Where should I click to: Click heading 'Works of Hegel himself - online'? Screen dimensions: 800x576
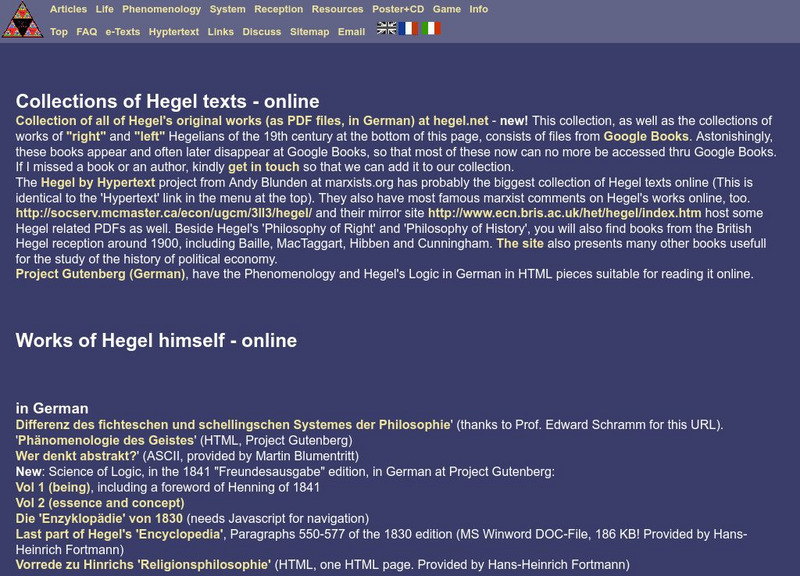(156, 340)
